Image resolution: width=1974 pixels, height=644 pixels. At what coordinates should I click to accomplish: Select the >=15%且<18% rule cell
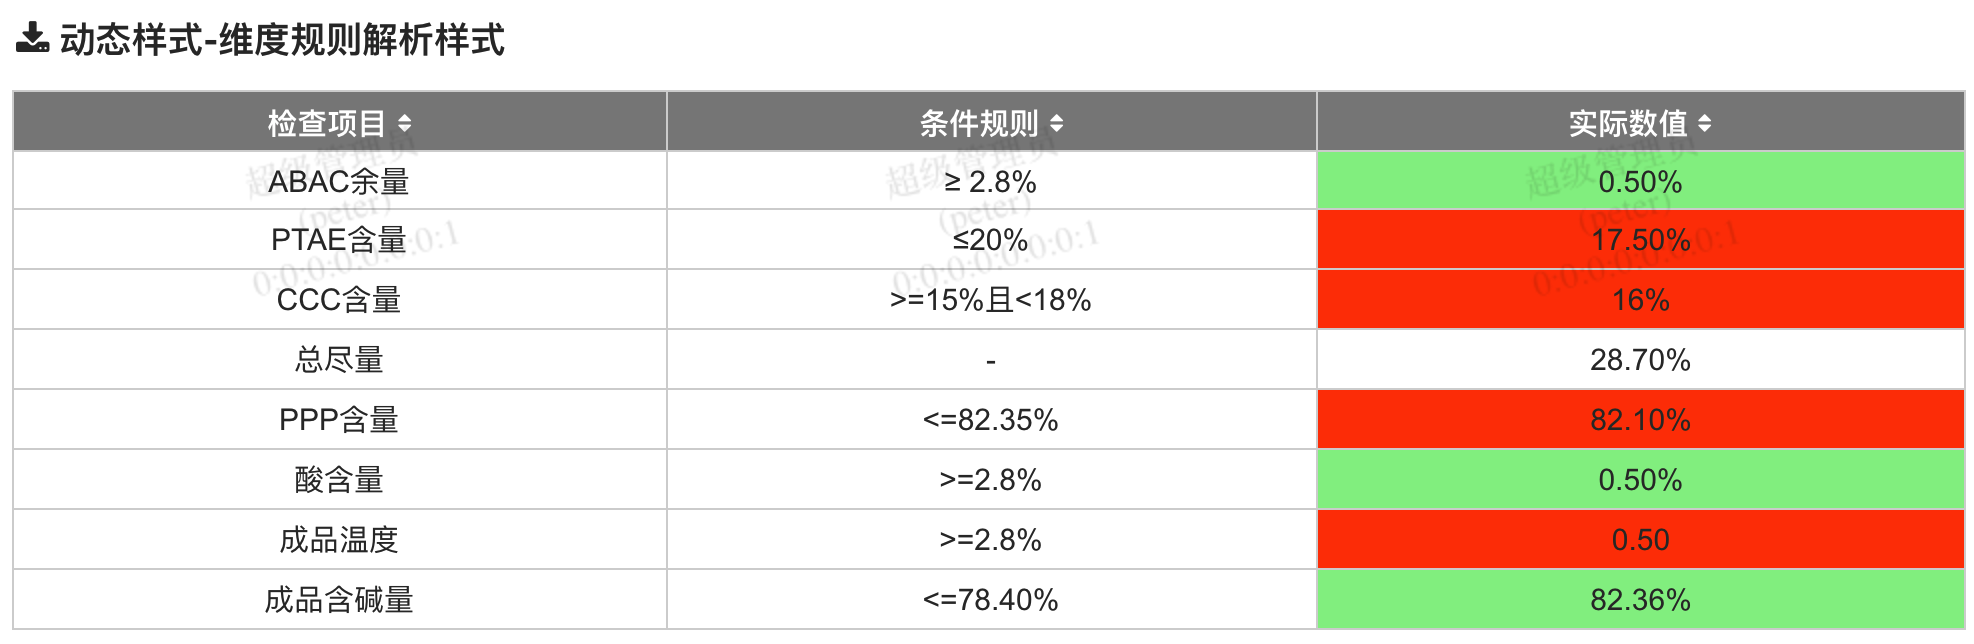991,300
